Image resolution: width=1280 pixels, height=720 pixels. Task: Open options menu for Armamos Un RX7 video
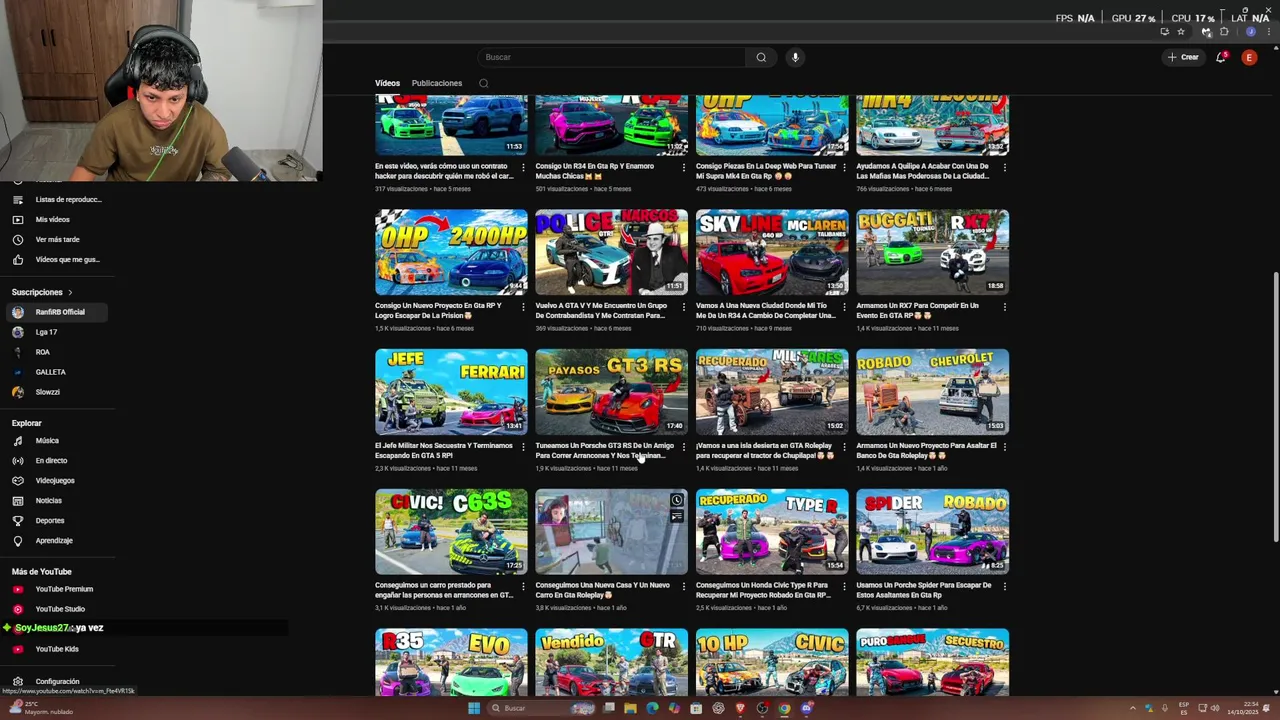click(1004, 306)
